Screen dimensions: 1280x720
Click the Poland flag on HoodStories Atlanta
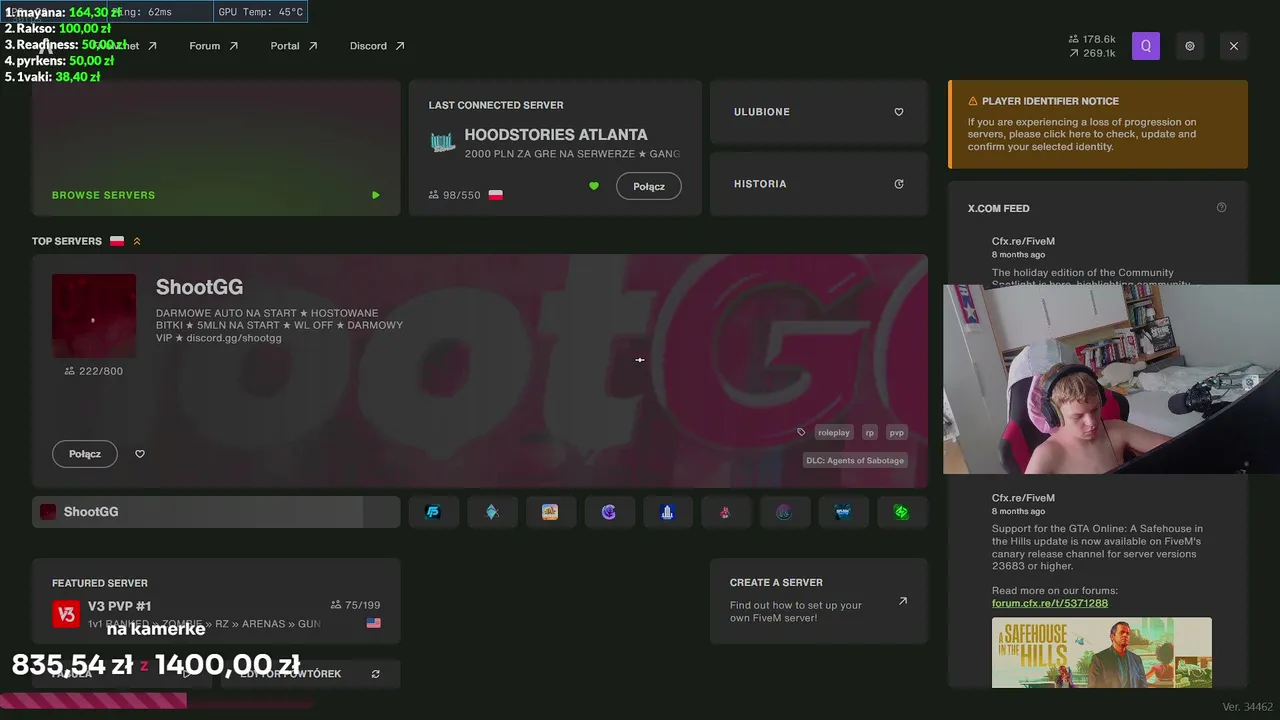pyautogui.click(x=495, y=195)
